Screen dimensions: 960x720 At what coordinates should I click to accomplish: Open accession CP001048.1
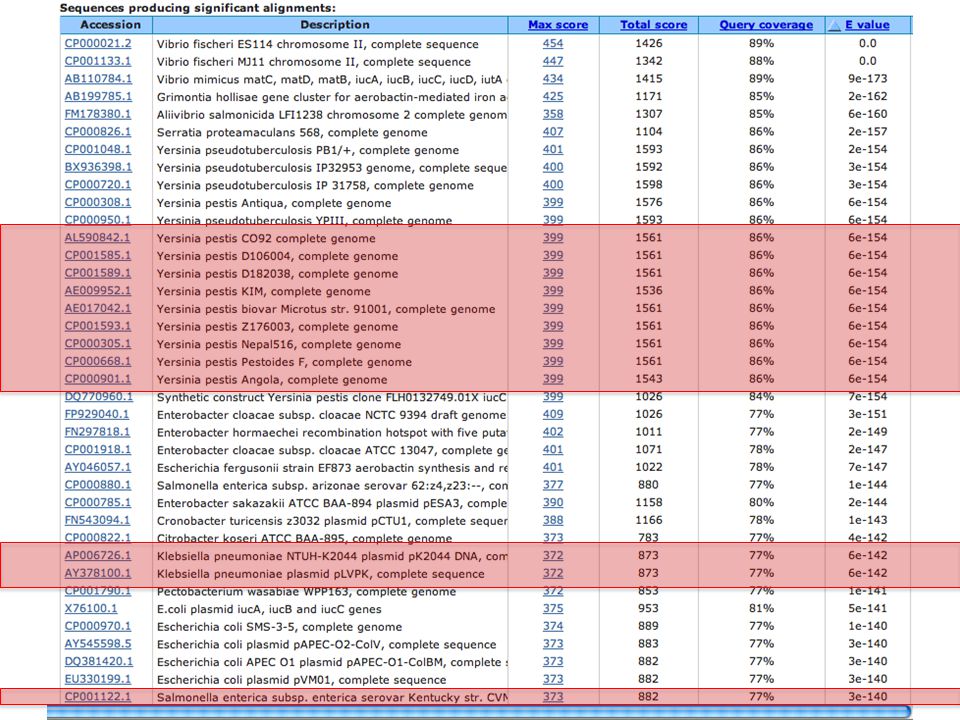98,149
